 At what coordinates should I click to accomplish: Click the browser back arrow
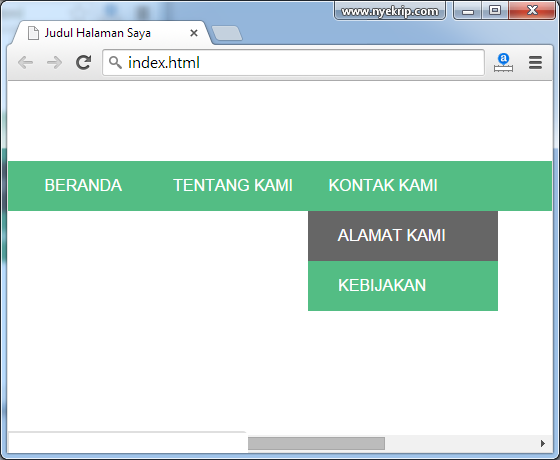click(25, 62)
